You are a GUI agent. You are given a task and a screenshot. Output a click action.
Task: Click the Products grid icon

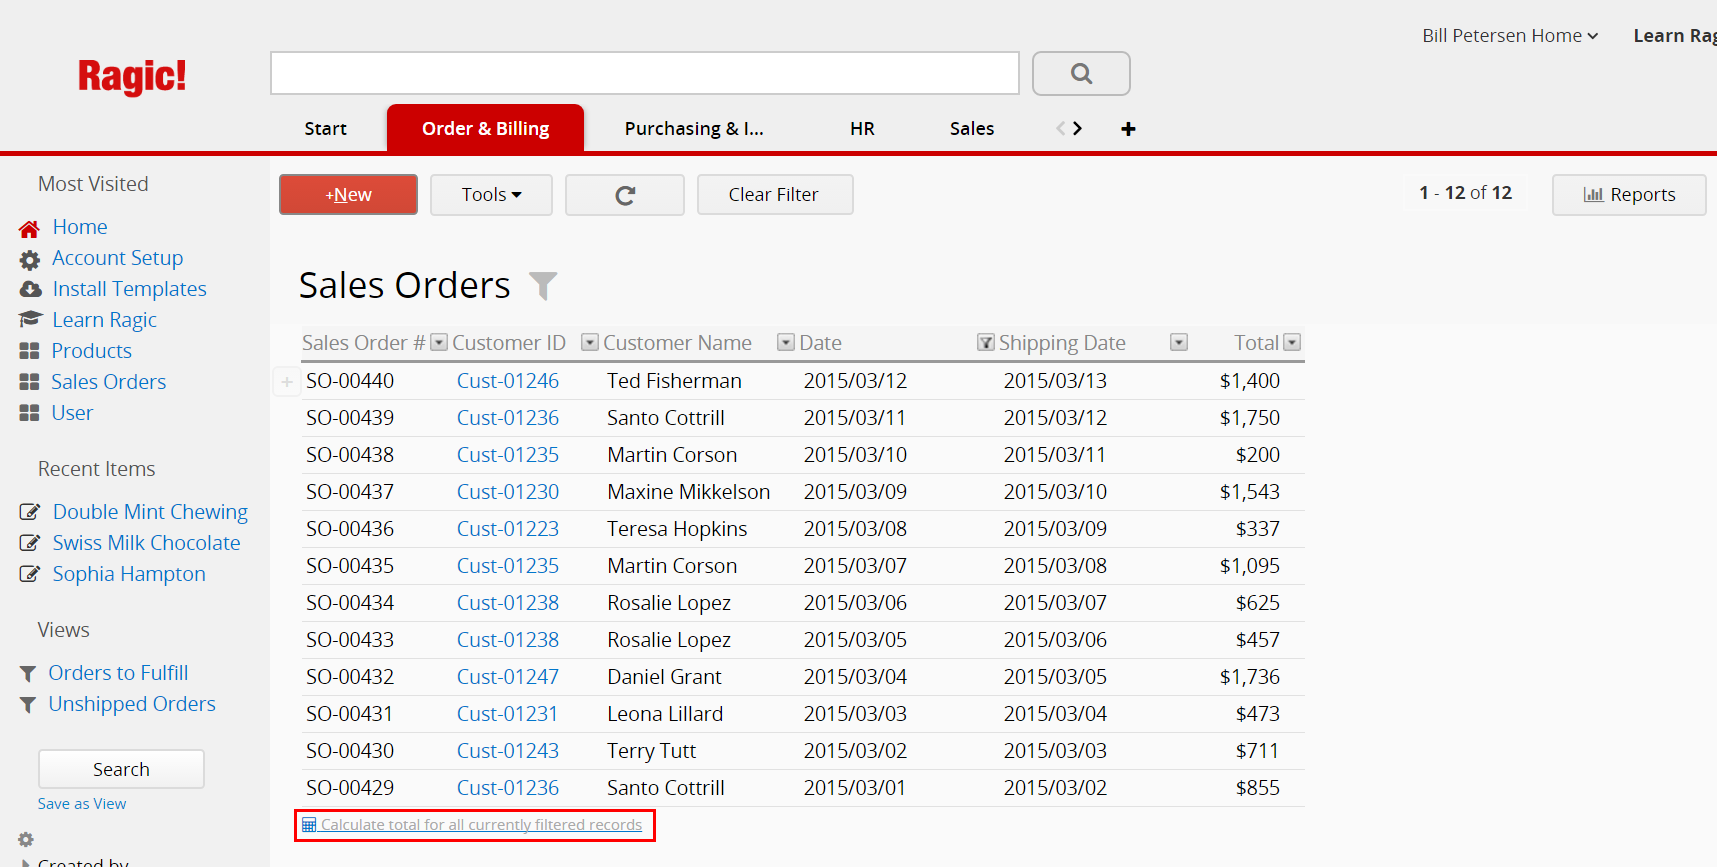pos(30,351)
